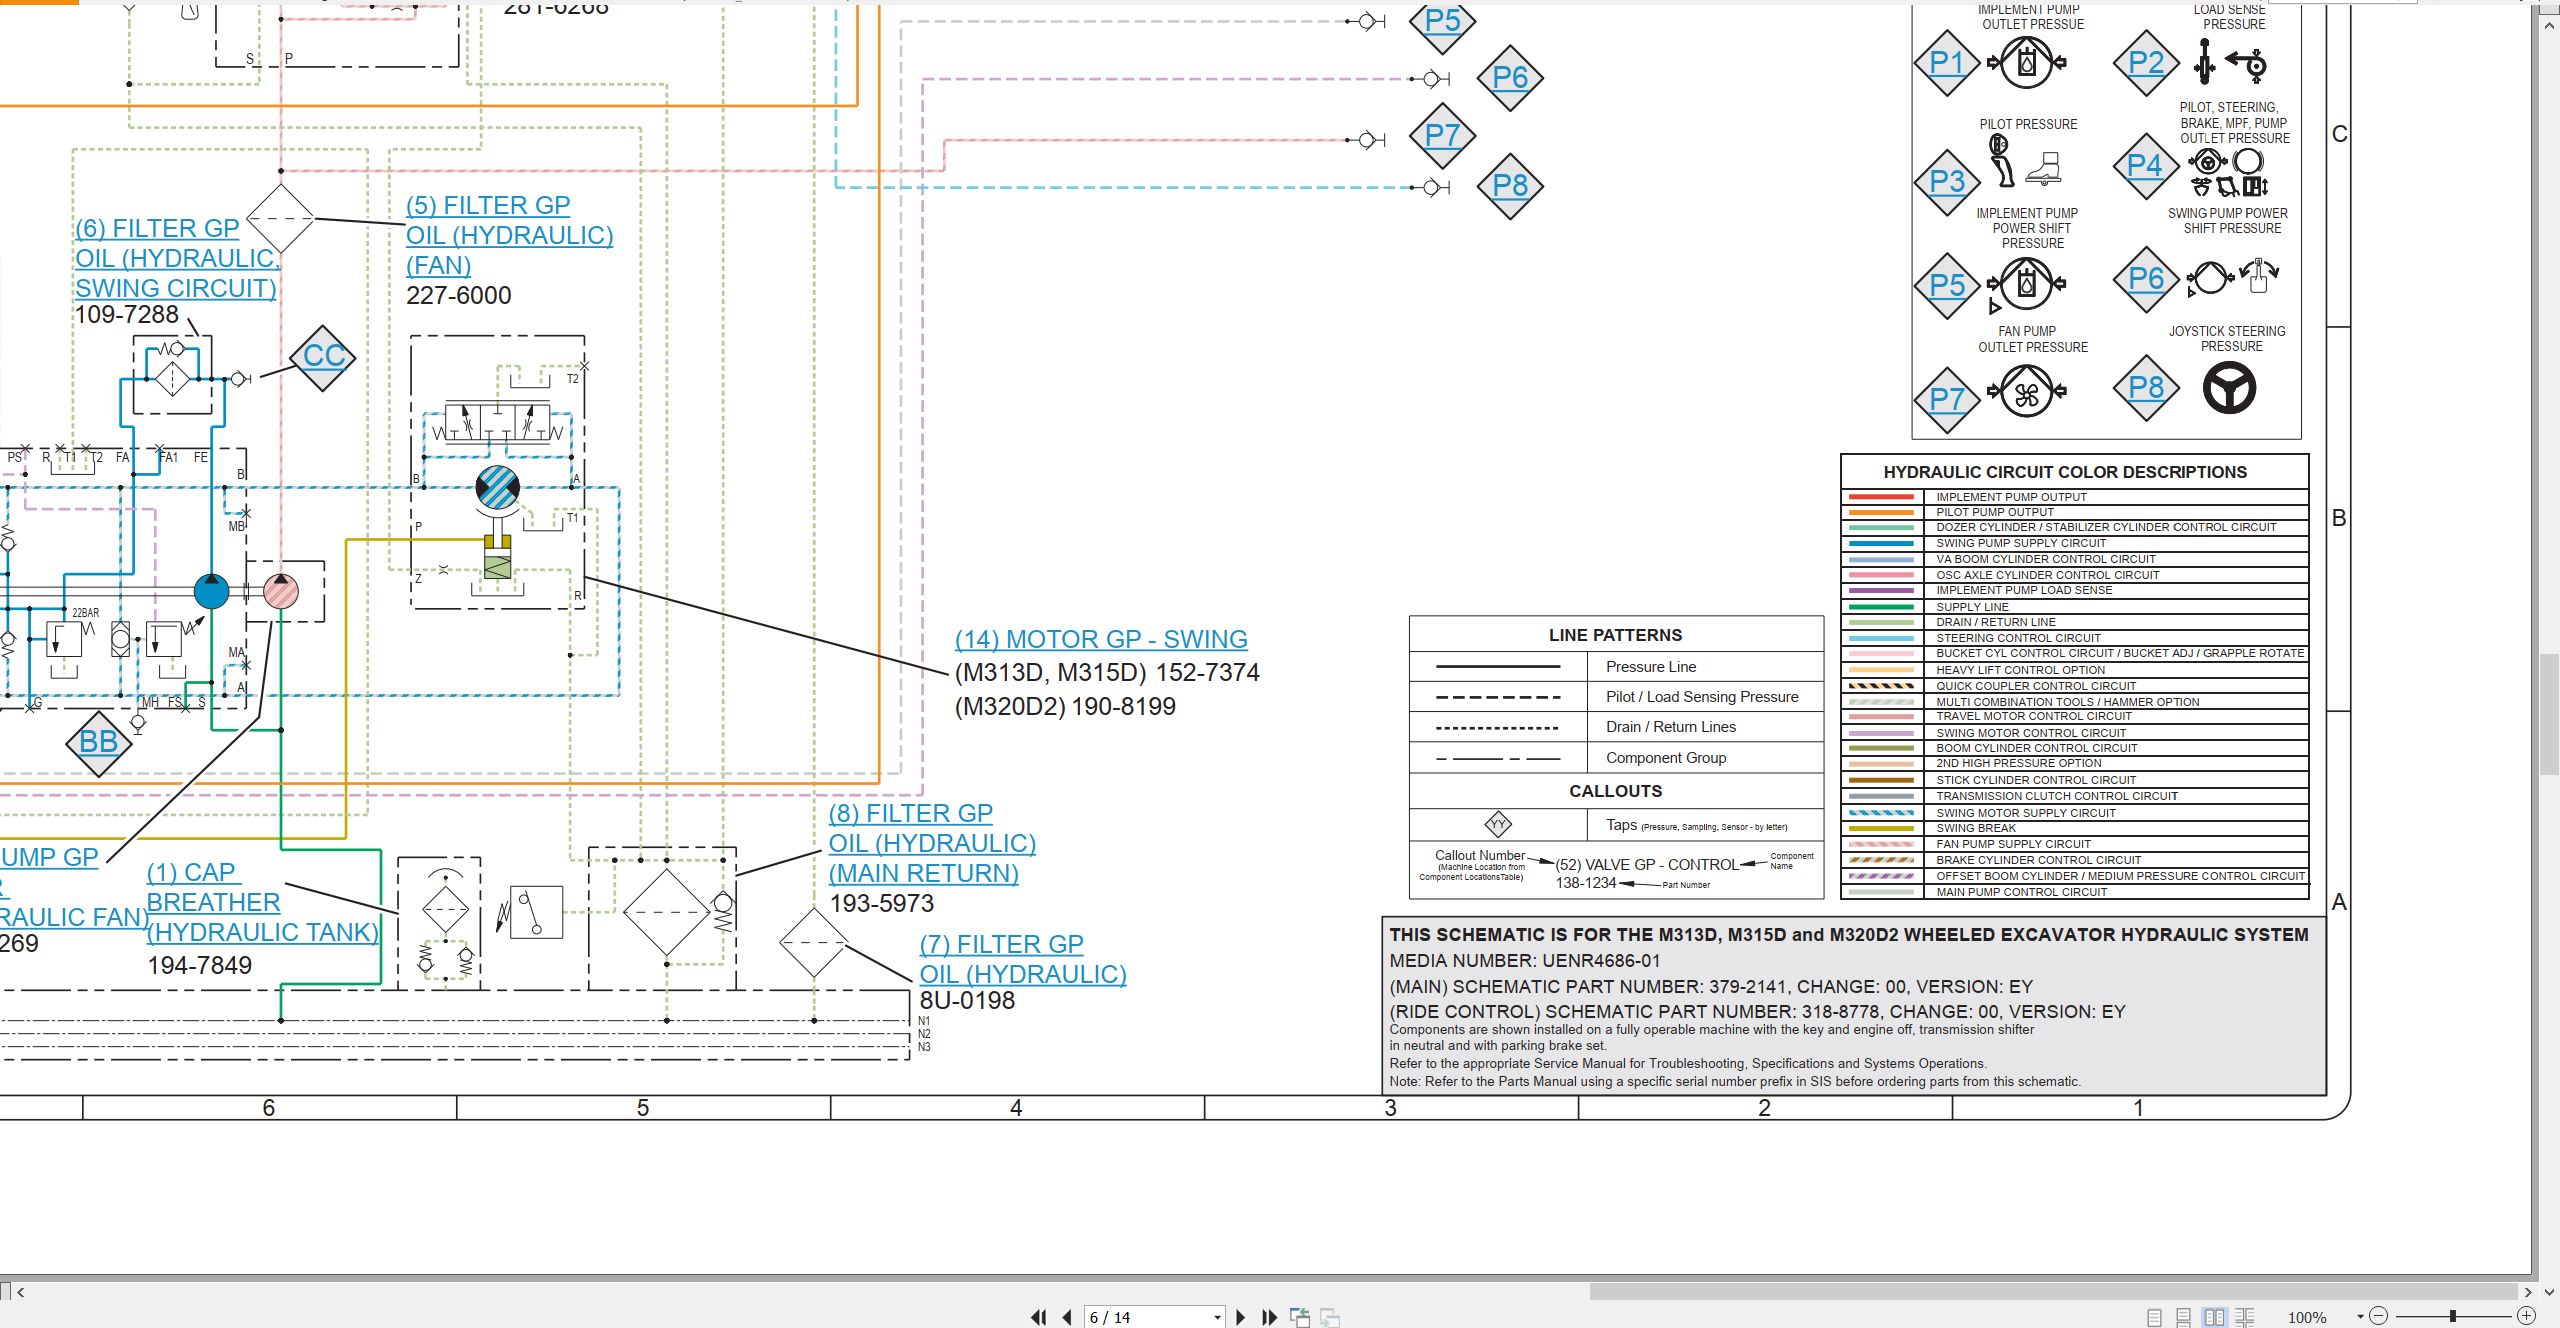Click the horizontal scrollbar right arrow
Viewport: 2560px width, 1328px height.
(2527, 1291)
